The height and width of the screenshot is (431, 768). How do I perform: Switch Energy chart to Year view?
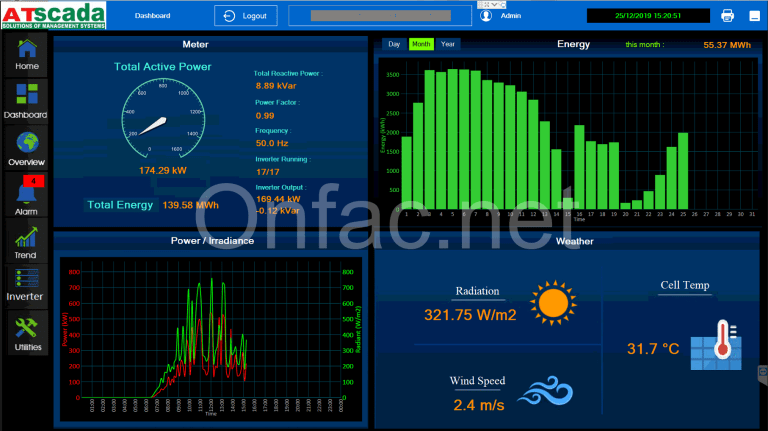[448, 44]
